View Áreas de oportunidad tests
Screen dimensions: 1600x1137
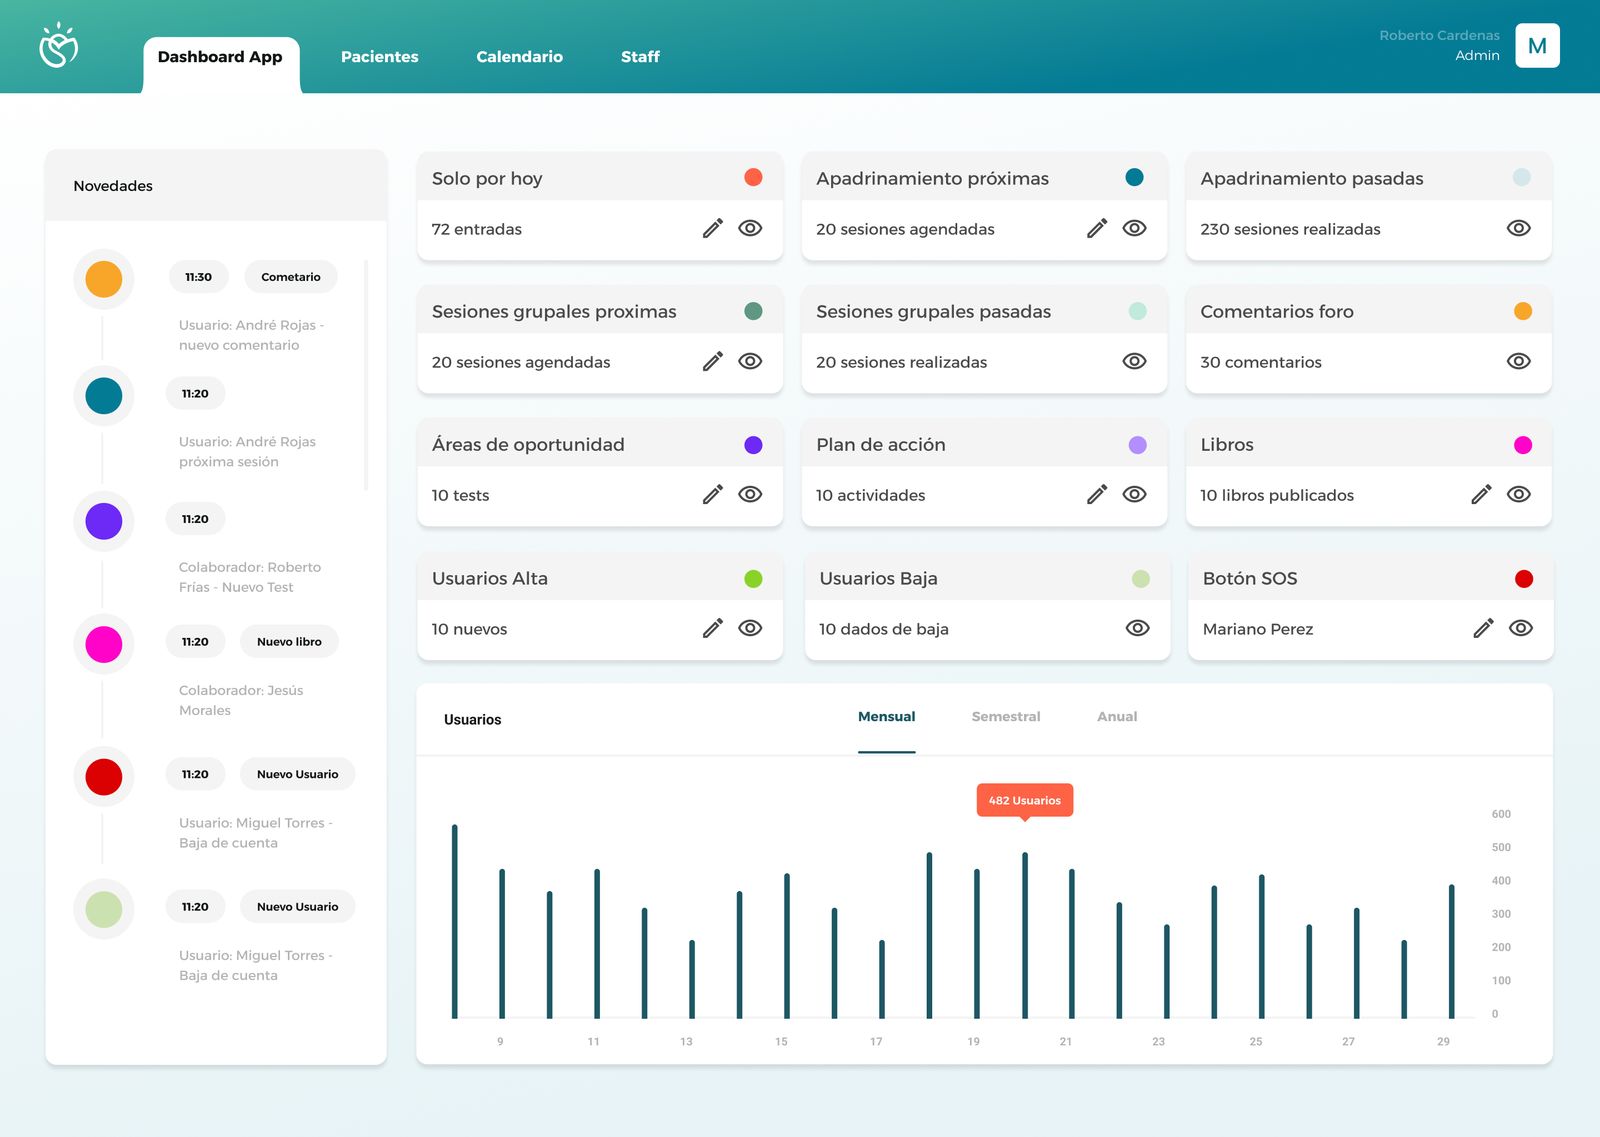coord(750,494)
